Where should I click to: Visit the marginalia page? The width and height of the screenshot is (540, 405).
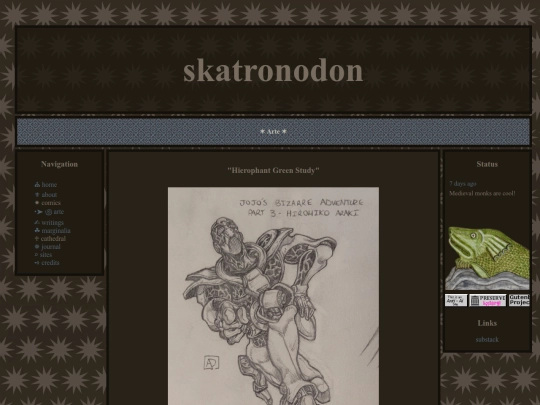click(x=56, y=231)
